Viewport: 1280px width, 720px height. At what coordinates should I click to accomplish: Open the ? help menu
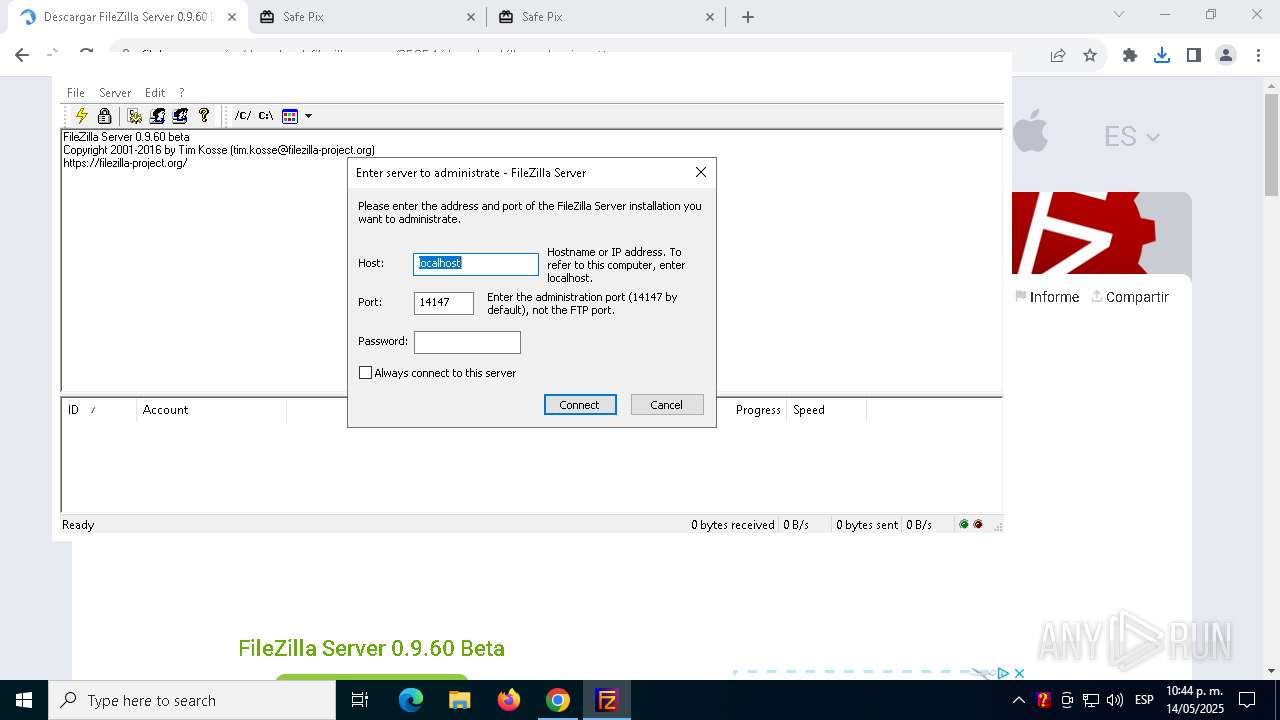click(x=181, y=92)
